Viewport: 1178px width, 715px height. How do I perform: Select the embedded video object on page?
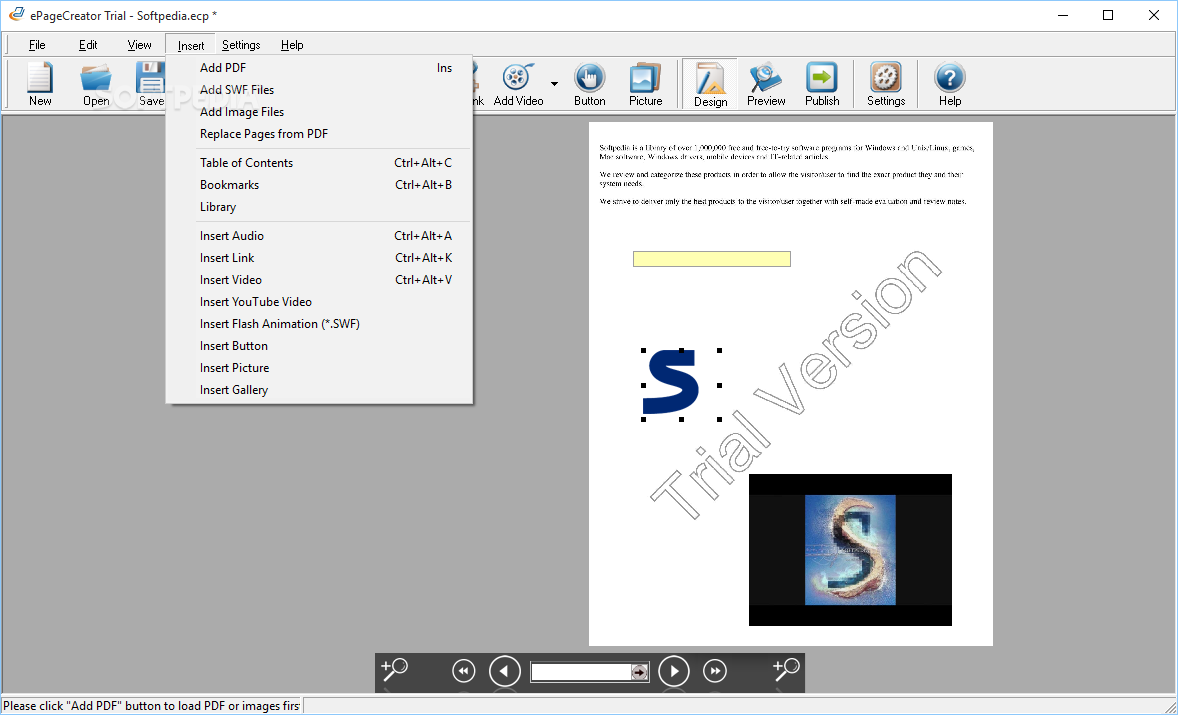[x=850, y=550]
